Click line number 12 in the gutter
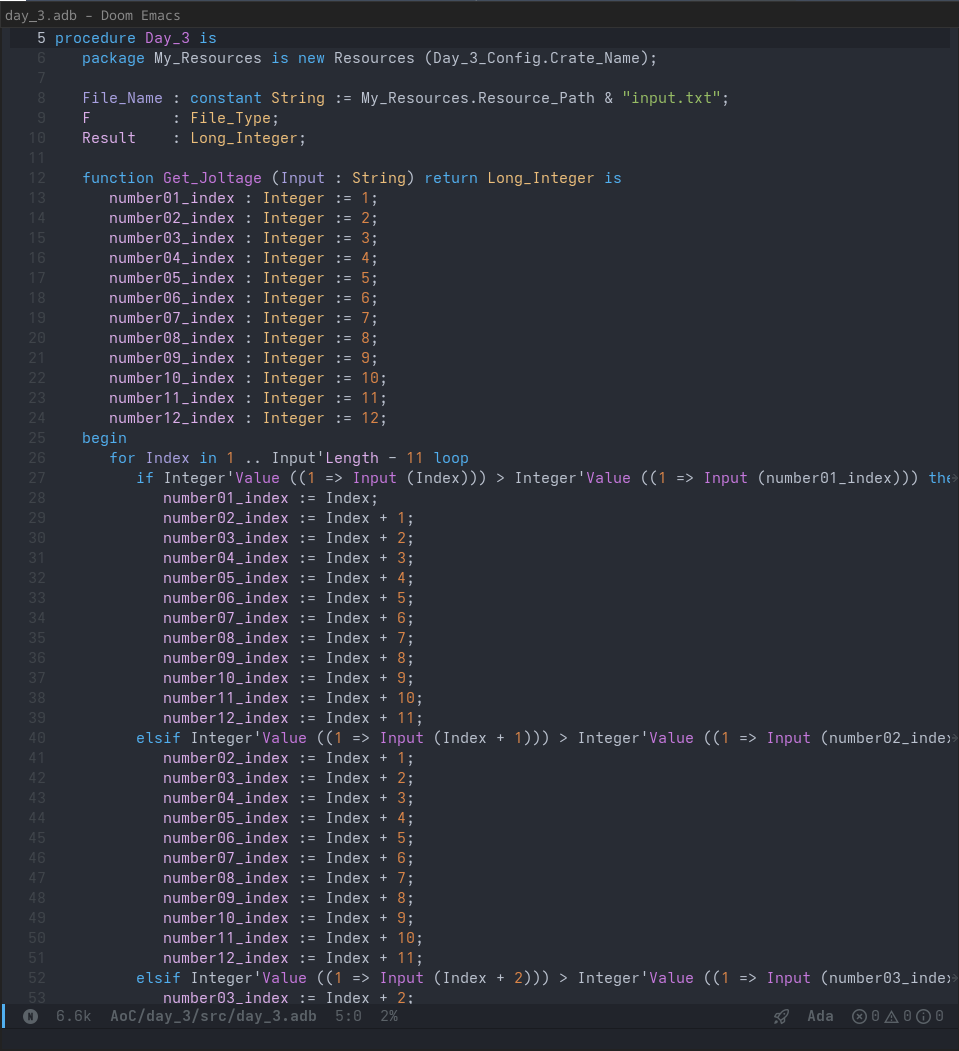 [37, 178]
